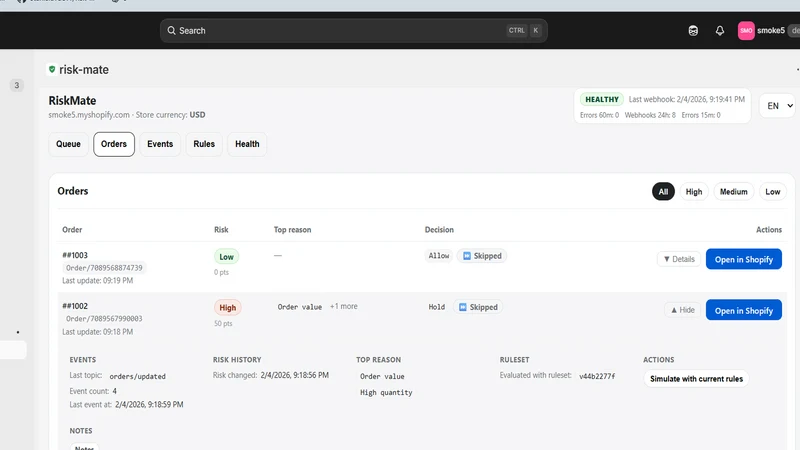Click the Order value reason chip in #1002 row
This screenshot has width=800, height=450.
tap(299, 307)
